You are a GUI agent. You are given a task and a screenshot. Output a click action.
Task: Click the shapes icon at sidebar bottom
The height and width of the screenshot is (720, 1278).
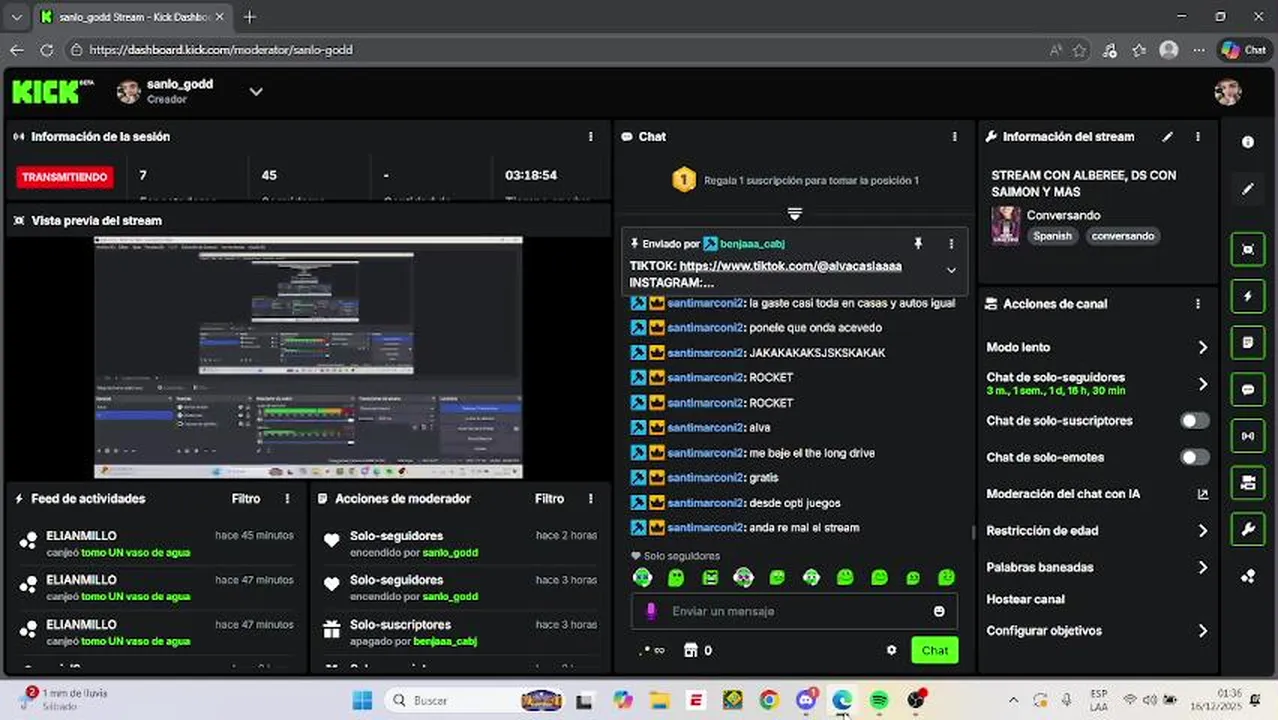tap(1248, 576)
